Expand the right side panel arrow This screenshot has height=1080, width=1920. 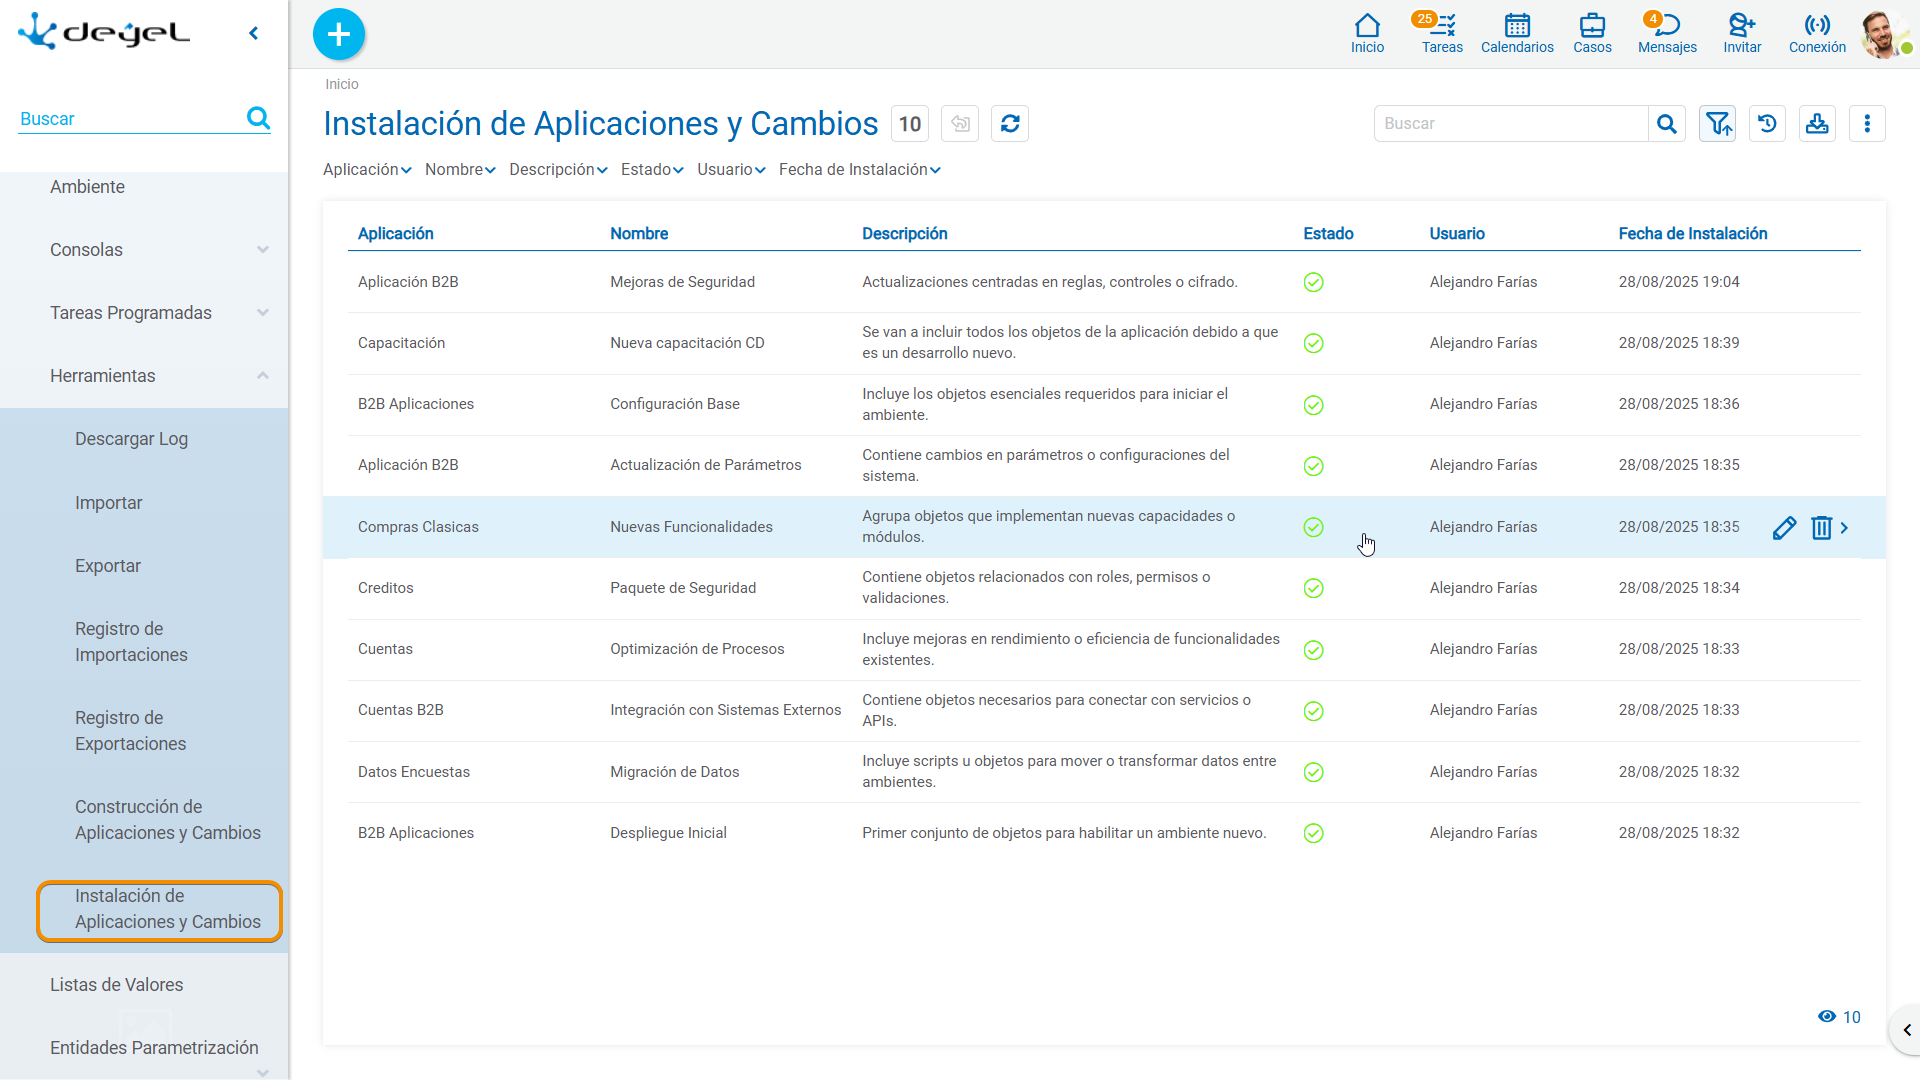[1906, 1030]
